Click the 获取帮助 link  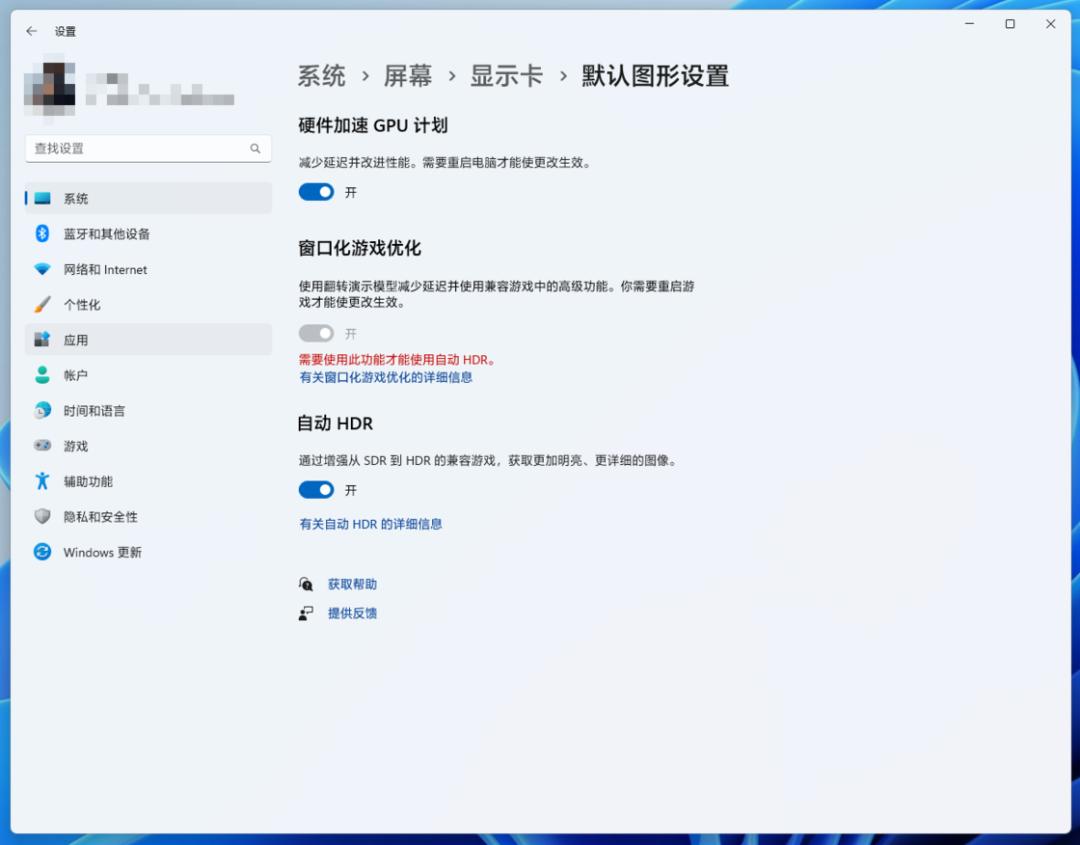[x=352, y=584]
